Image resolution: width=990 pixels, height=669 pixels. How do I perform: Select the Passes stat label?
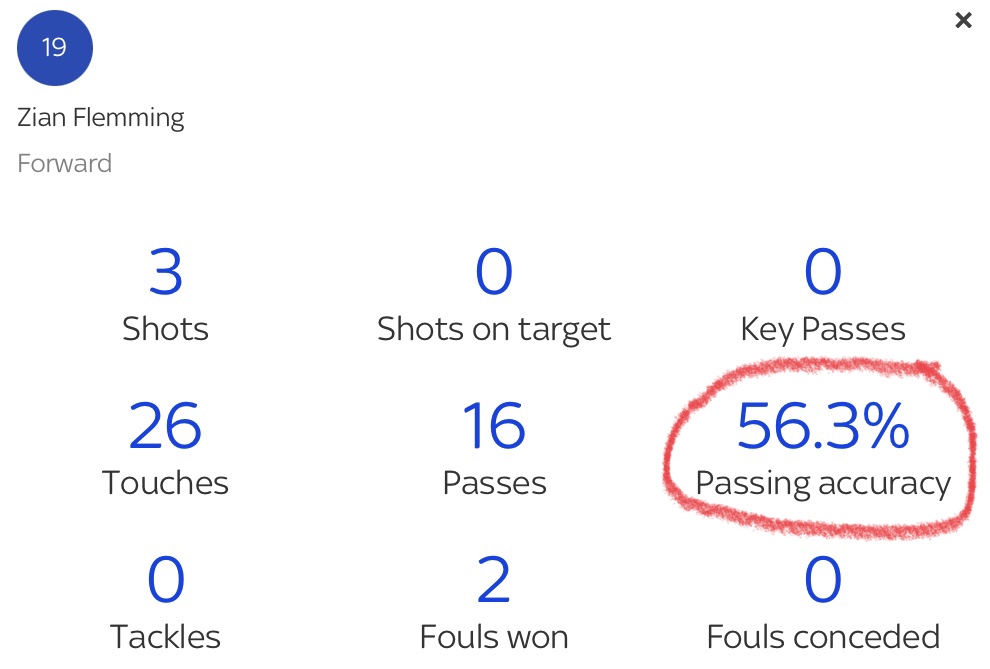(x=494, y=483)
